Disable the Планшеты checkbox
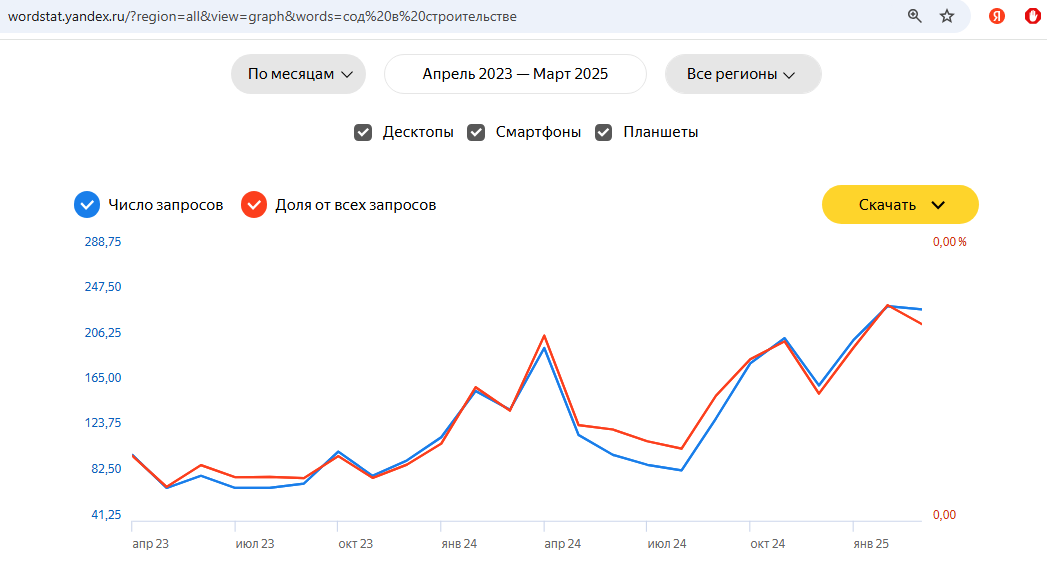Viewport: 1047px width, 579px height. 604,132
